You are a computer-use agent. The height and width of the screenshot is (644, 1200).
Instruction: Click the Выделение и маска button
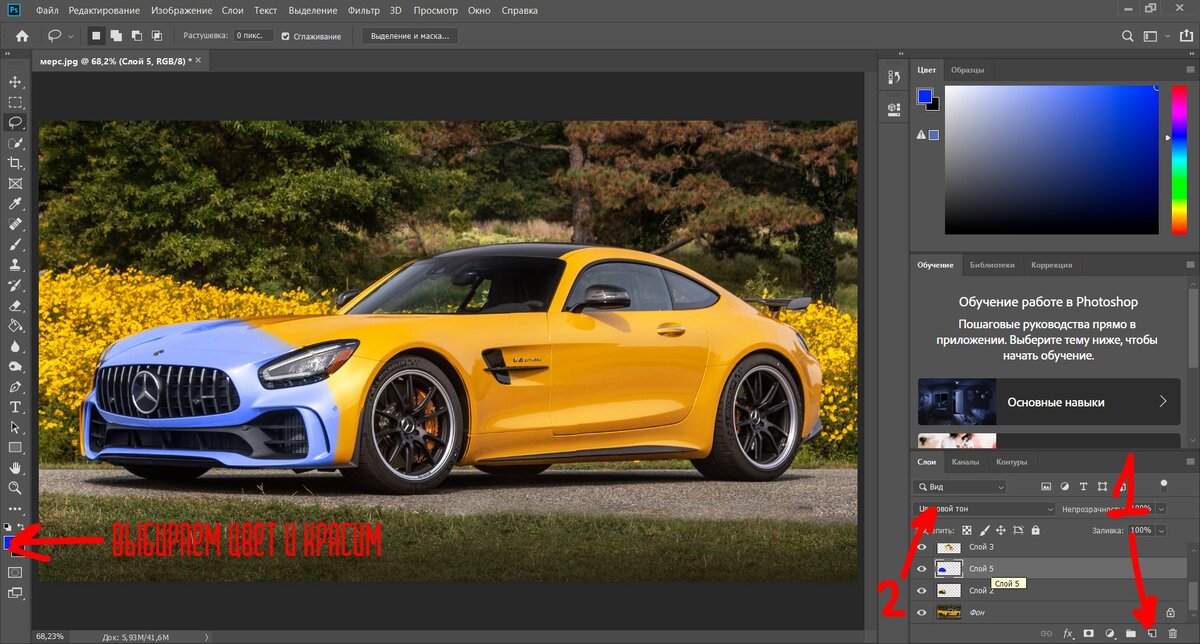409,36
